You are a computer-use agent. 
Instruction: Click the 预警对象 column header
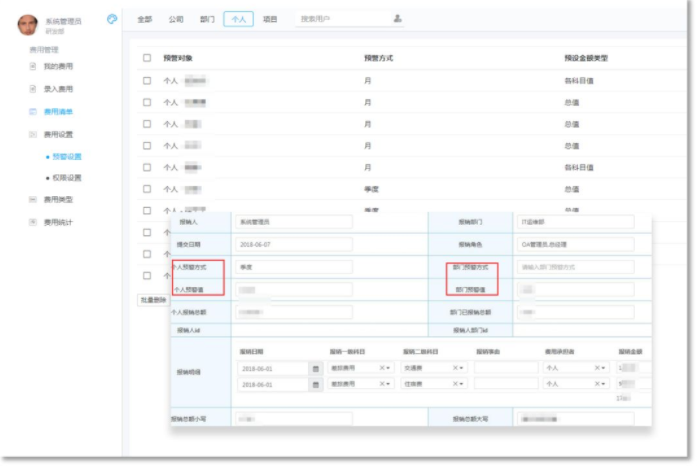[x=178, y=58]
